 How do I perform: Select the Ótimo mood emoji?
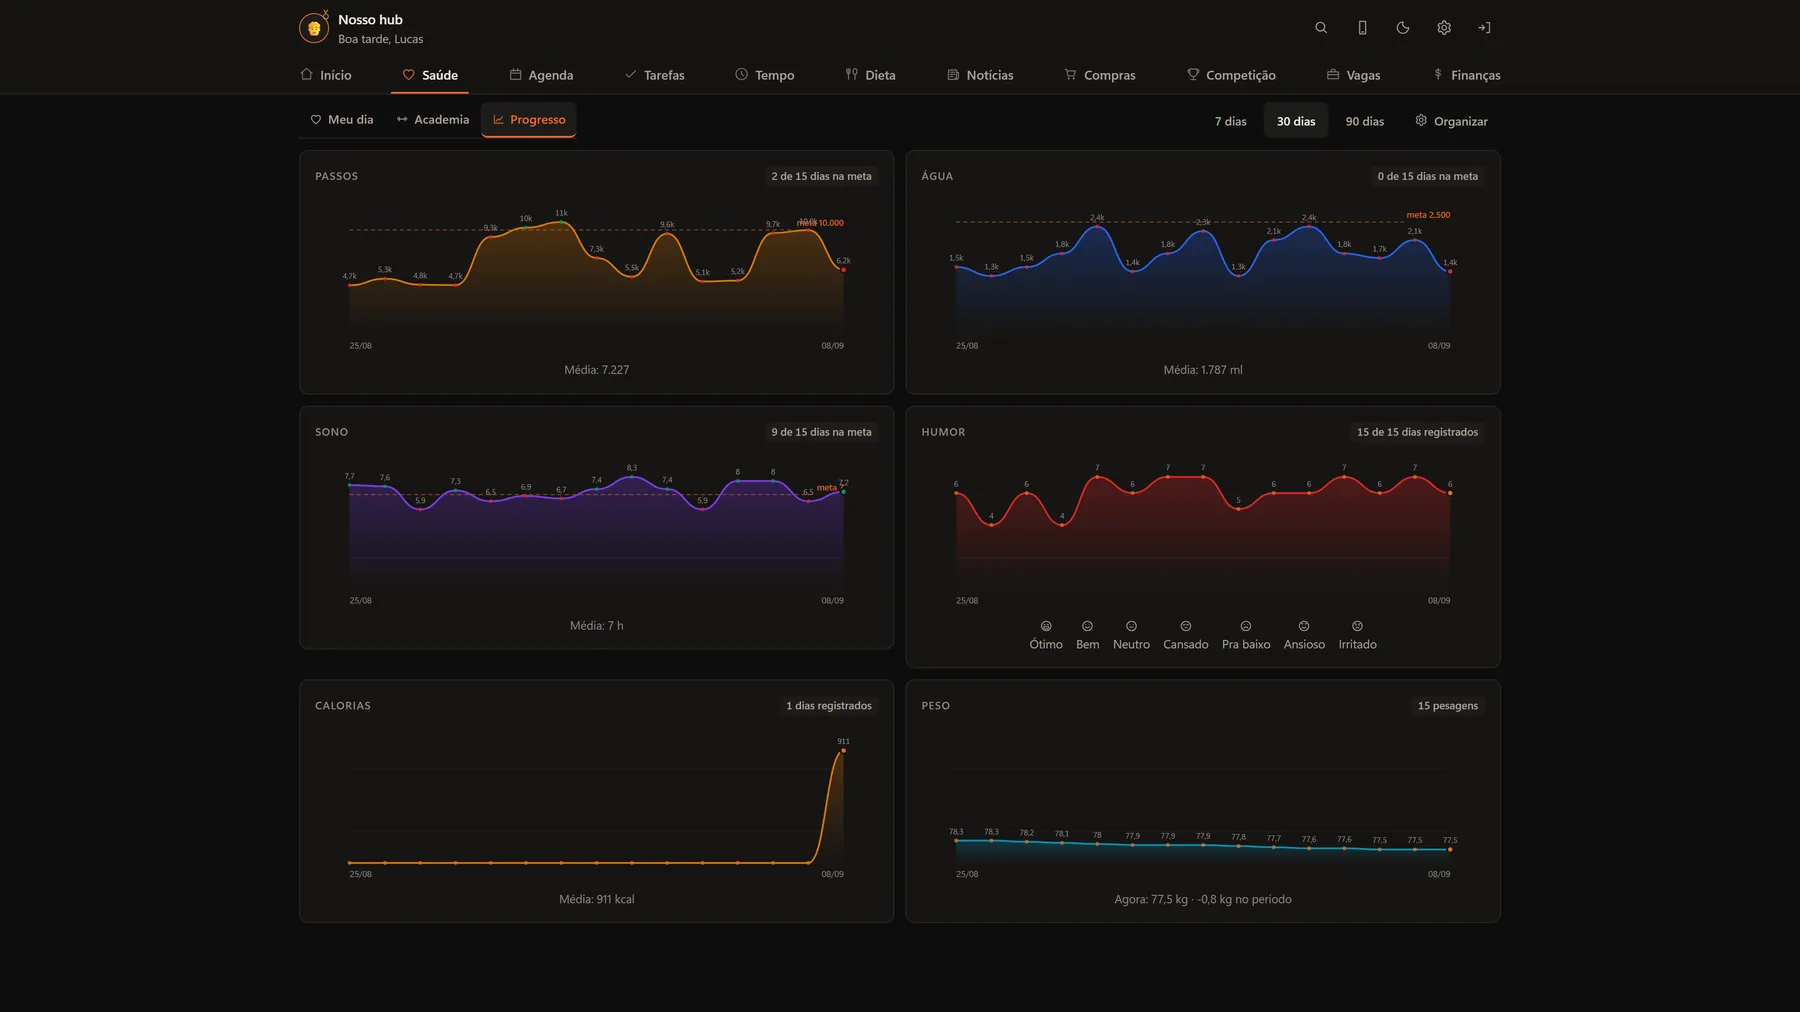coord(1046,626)
